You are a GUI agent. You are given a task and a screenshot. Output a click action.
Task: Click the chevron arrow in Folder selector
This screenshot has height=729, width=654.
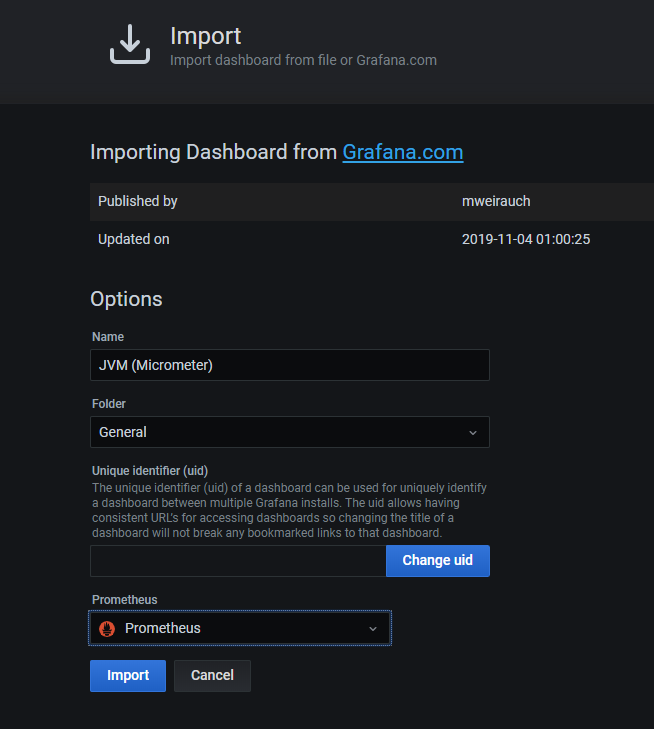coord(473,433)
